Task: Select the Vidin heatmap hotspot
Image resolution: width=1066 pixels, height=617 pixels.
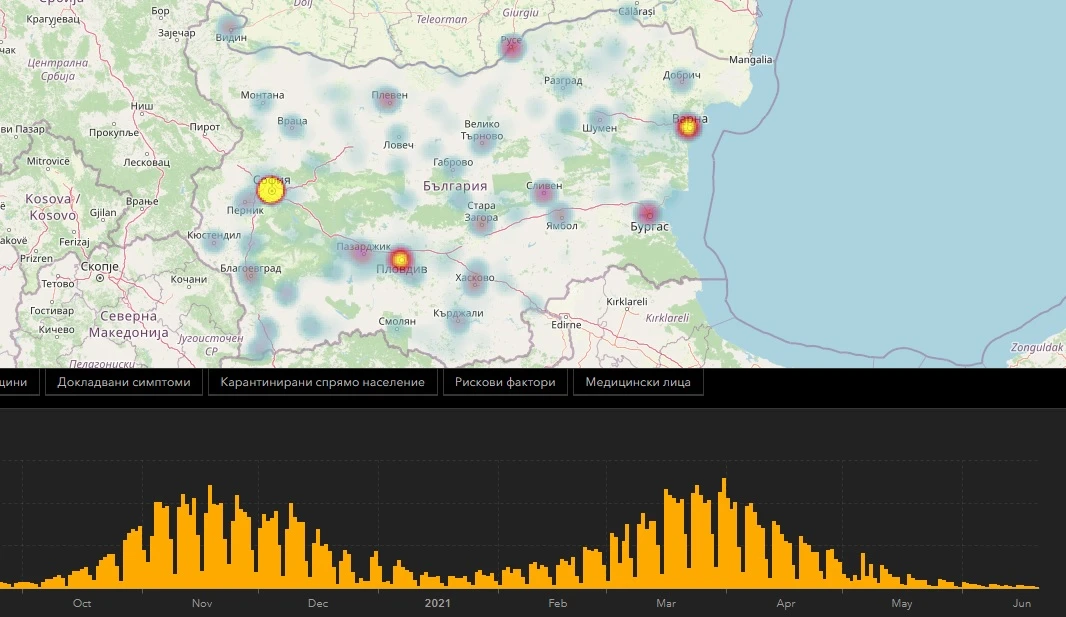Action: (x=231, y=29)
